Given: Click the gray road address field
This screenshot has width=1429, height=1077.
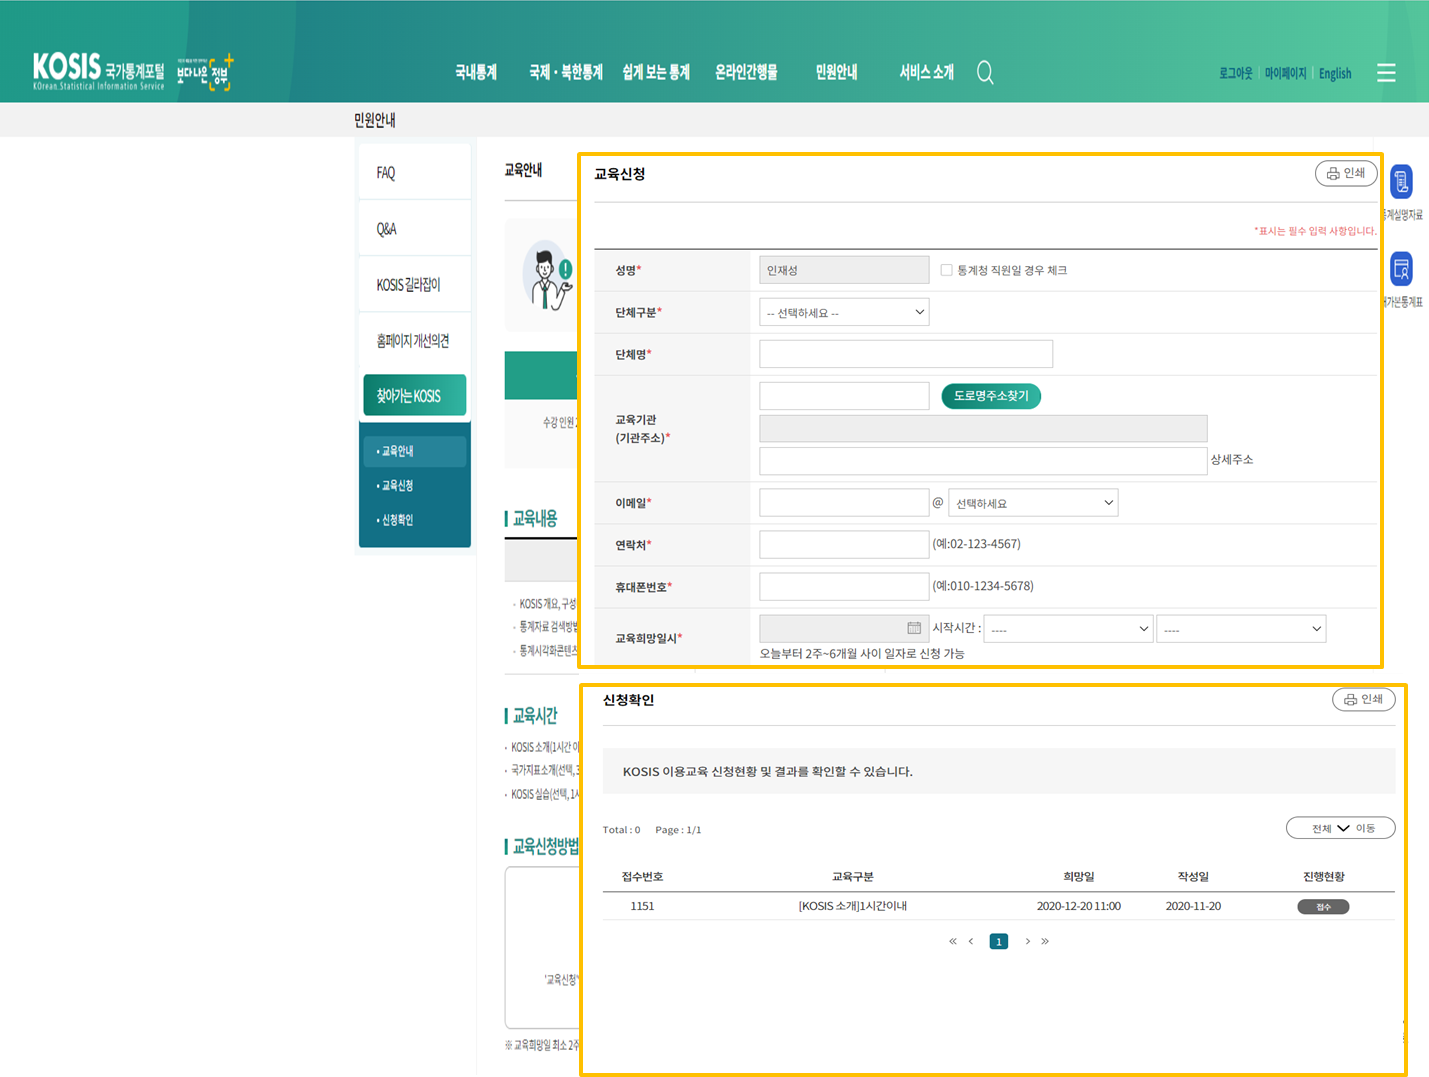Looking at the screenshot, I should (983, 428).
